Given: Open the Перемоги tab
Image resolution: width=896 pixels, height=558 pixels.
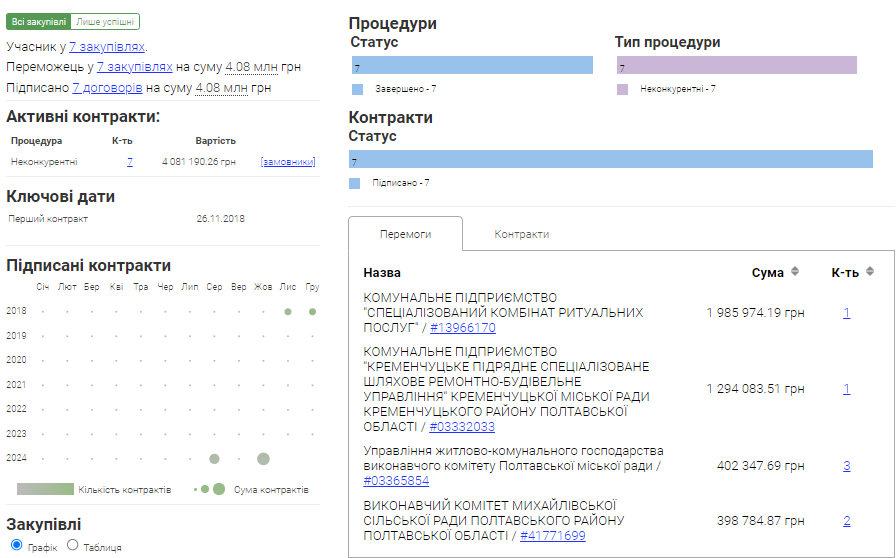Looking at the screenshot, I should [x=406, y=234].
